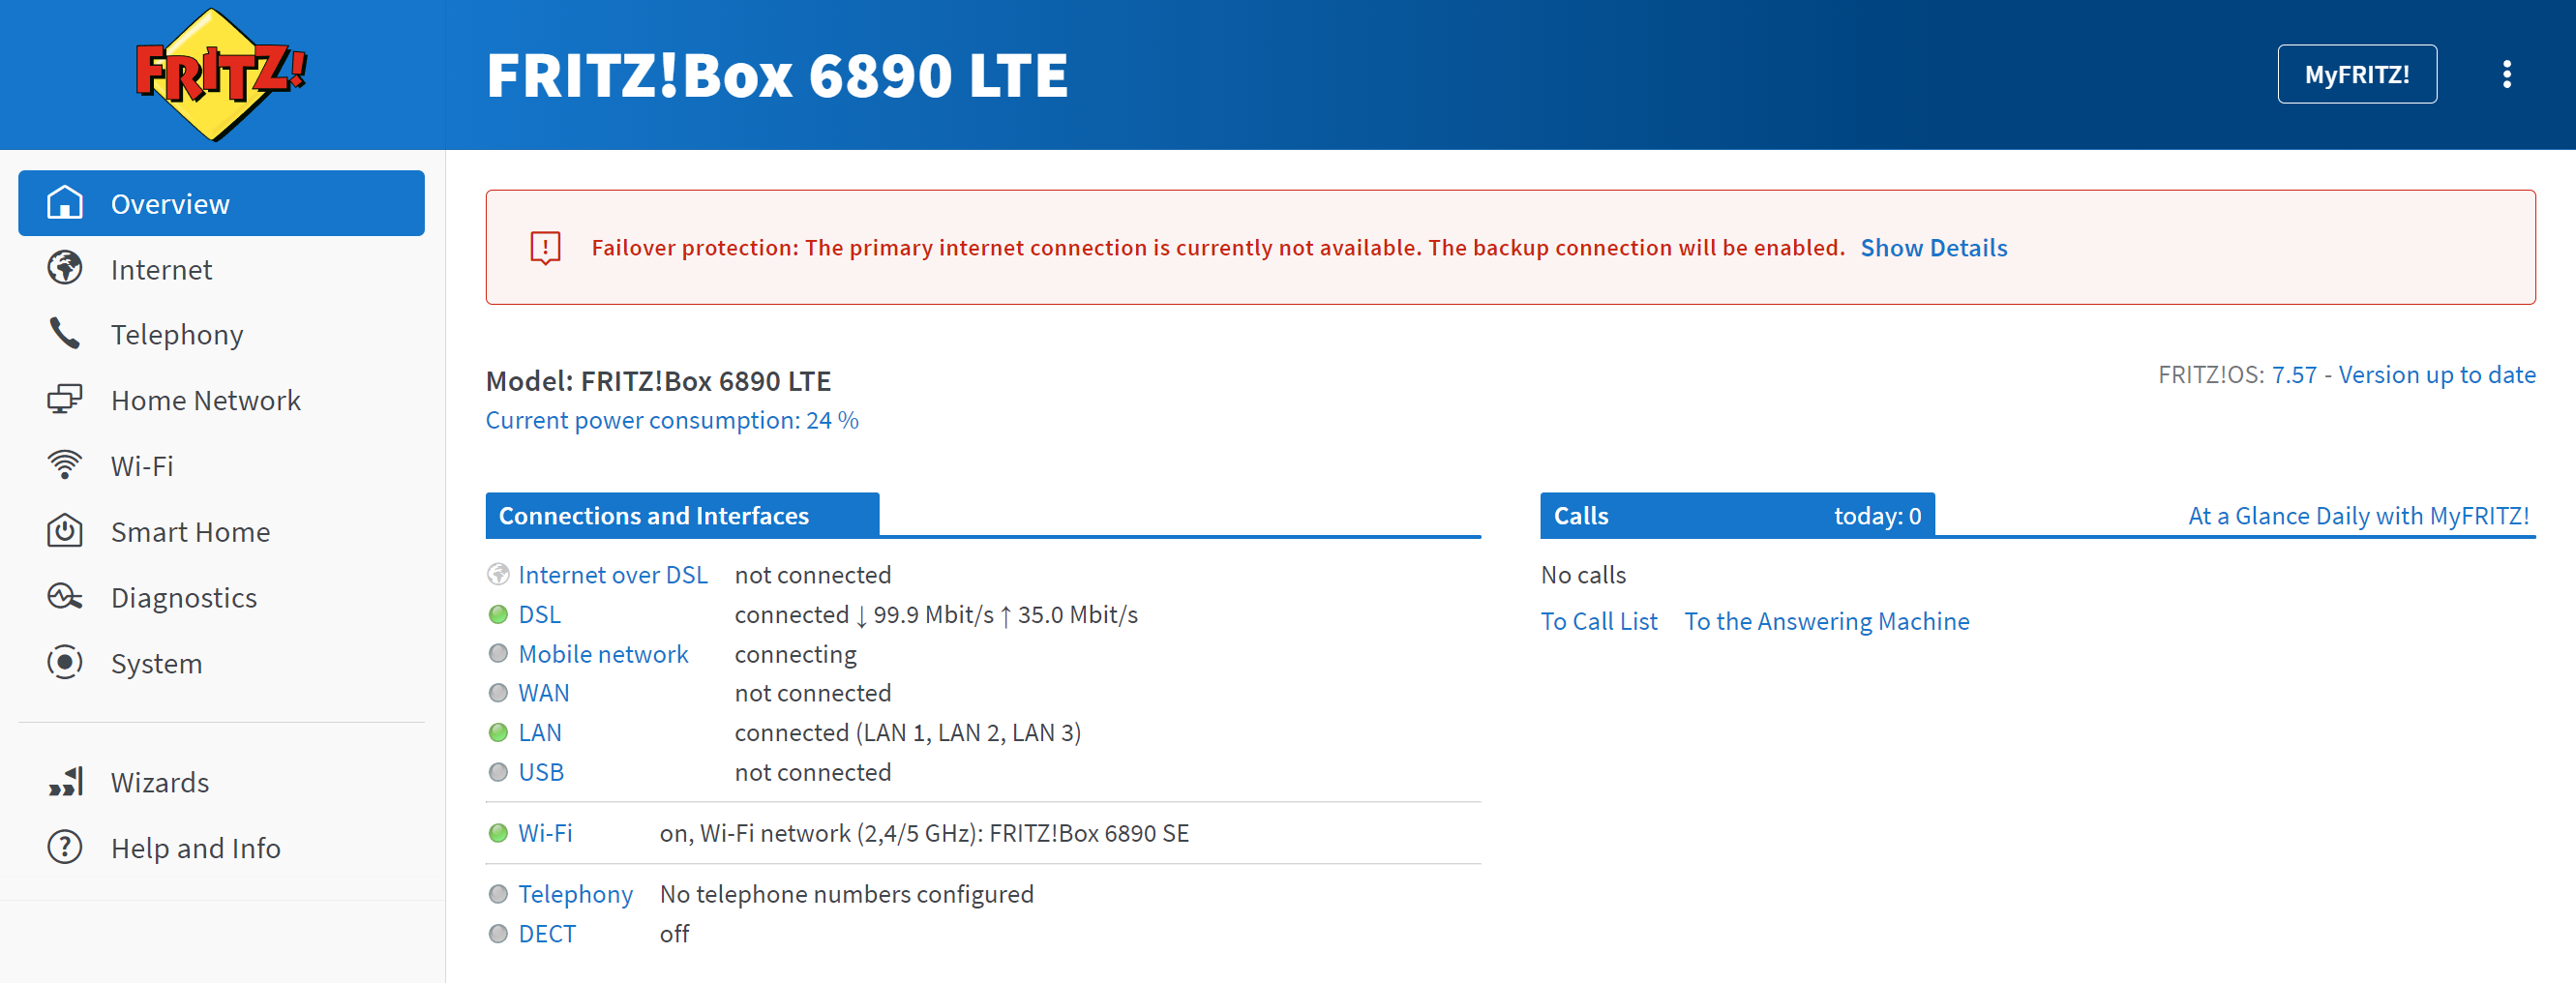The height and width of the screenshot is (983, 2576).
Task: Open the Mobile network link
Action: [603, 654]
